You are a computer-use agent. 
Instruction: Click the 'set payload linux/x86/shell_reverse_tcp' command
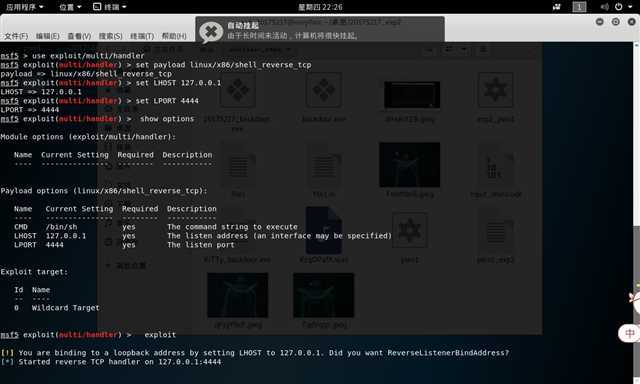click(x=223, y=64)
